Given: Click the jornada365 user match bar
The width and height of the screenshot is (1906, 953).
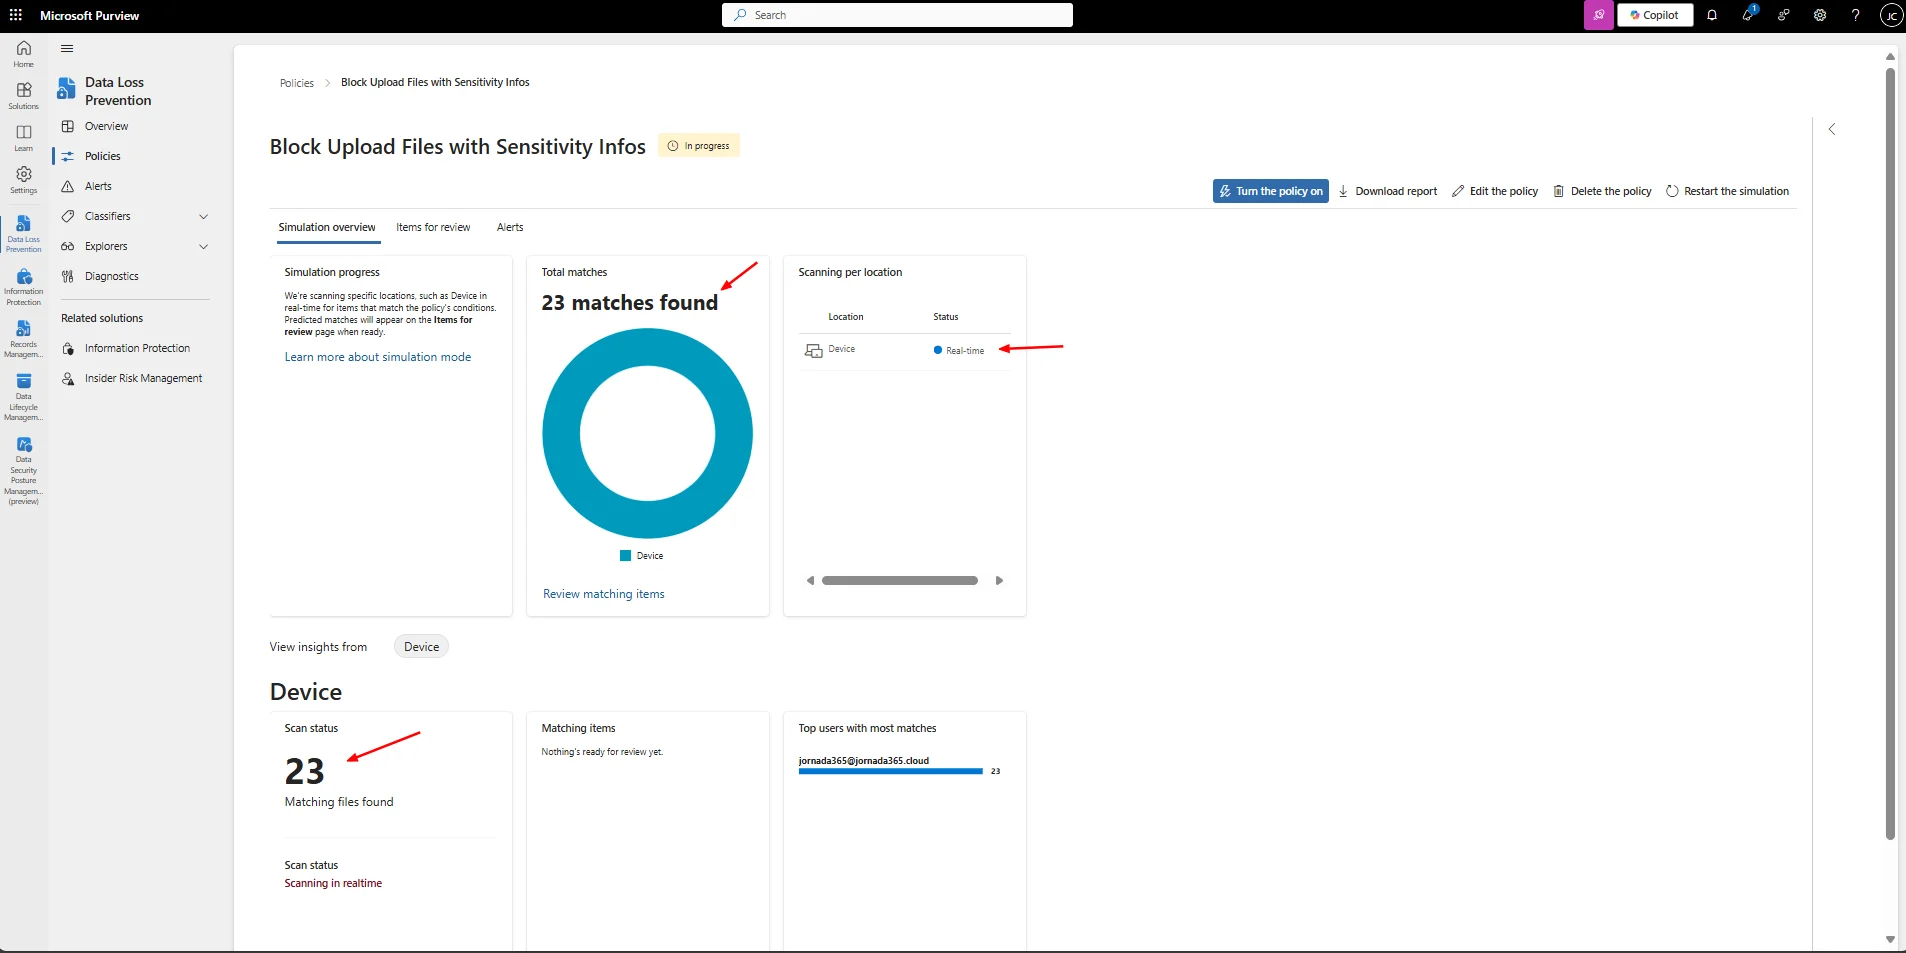Looking at the screenshot, I should coord(890,771).
